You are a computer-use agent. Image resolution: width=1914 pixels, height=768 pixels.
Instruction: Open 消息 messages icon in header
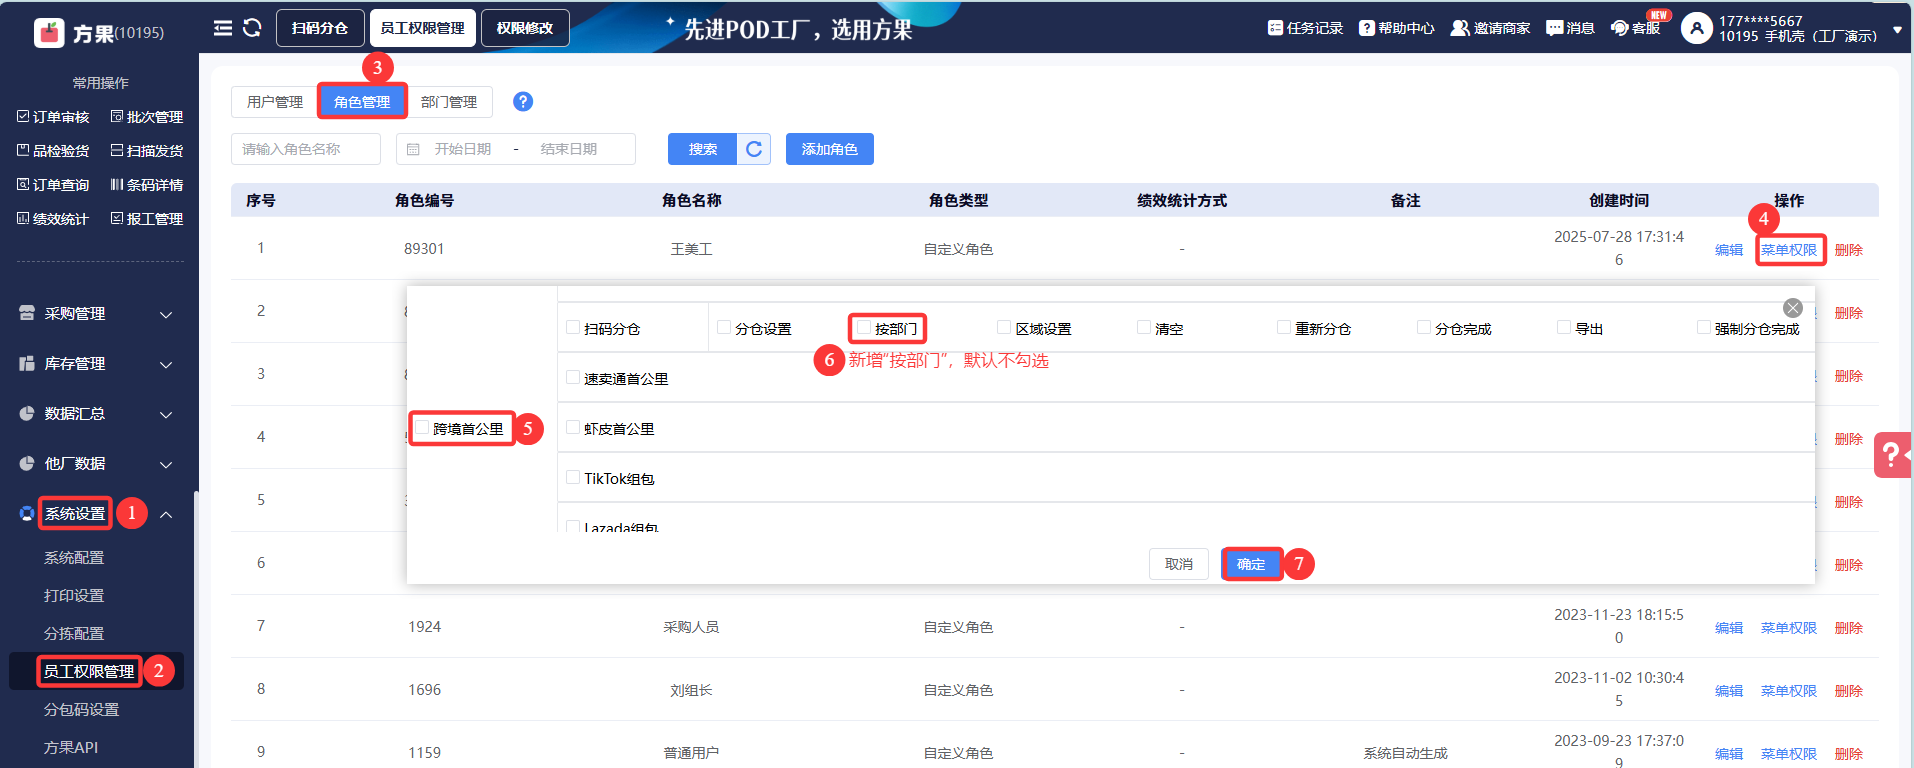pyautogui.click(x=1570, y=28)
